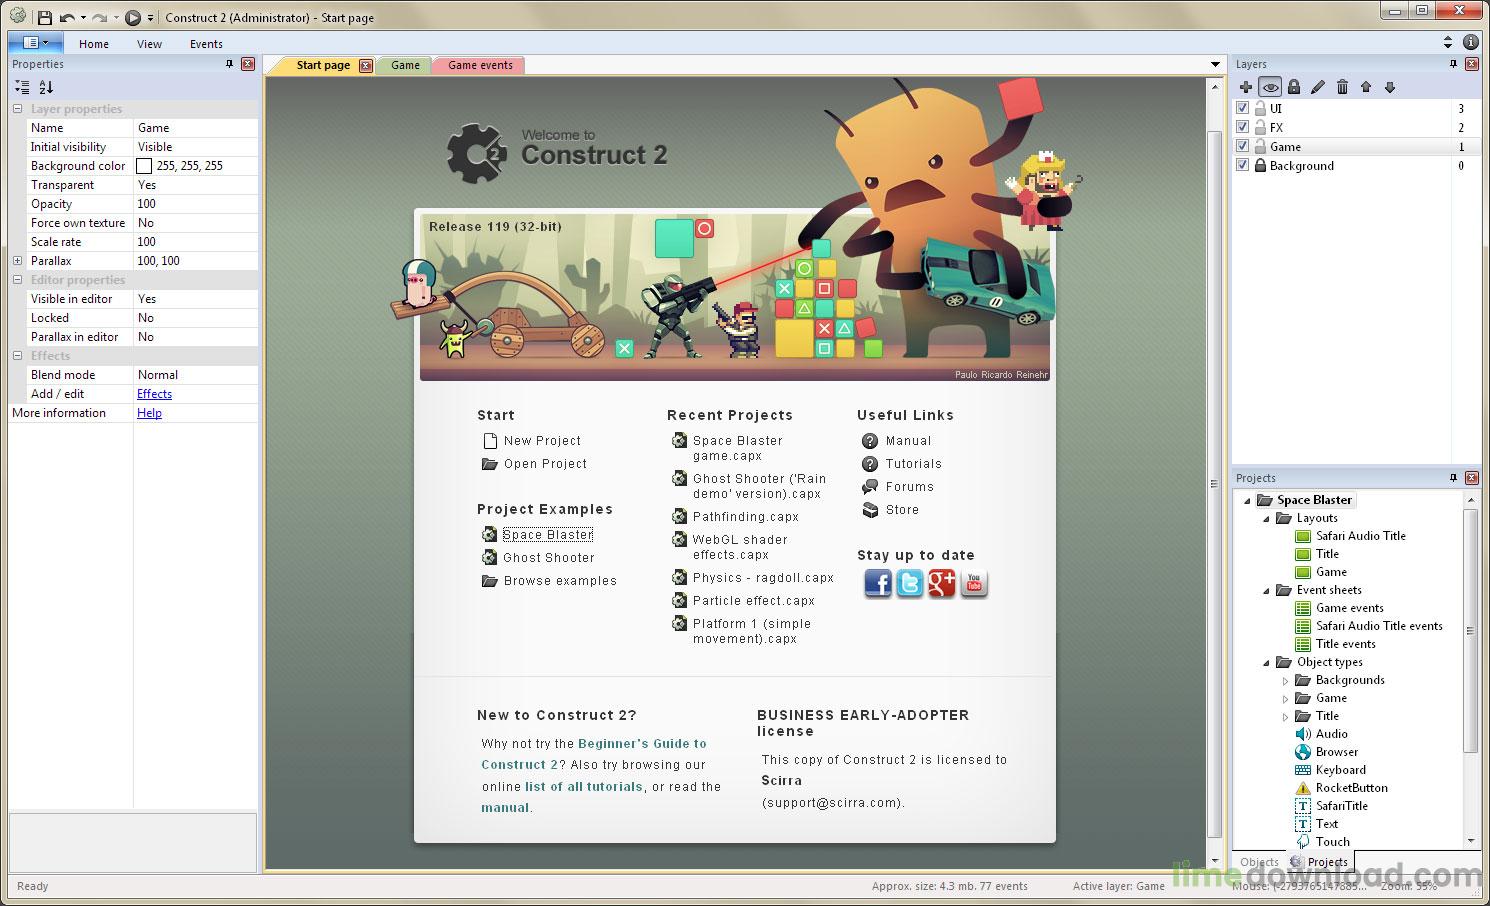1490x906 pixels.
Task: Save the project using the save icon
Action: pos(46,16)
